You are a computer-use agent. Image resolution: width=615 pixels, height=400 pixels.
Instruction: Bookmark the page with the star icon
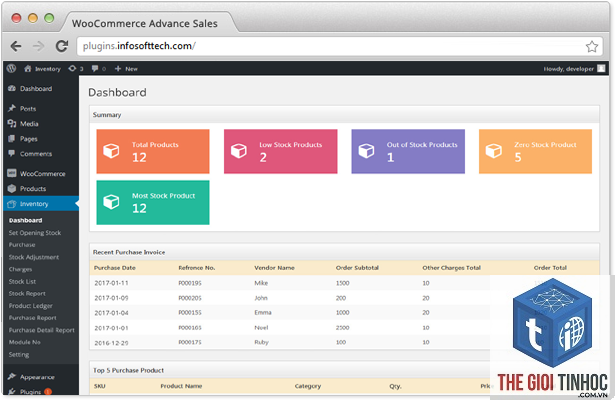pos(592,47)
